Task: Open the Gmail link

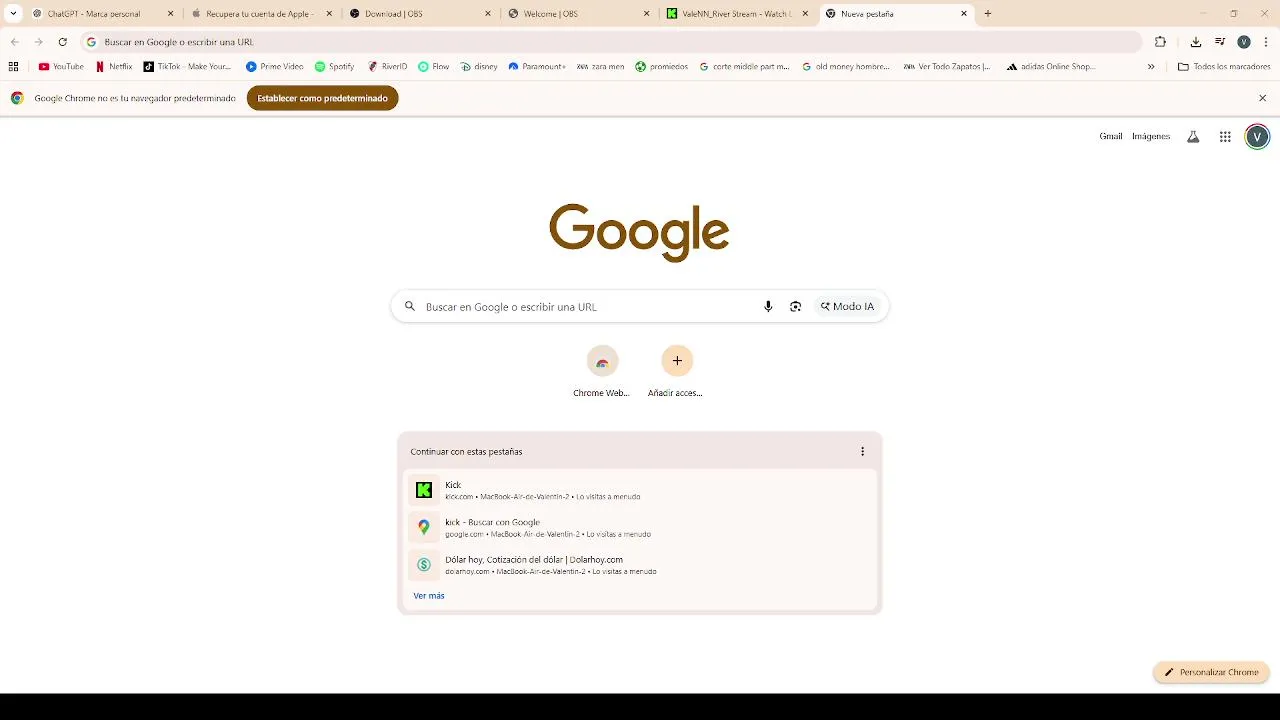Action: point(1111,136)
